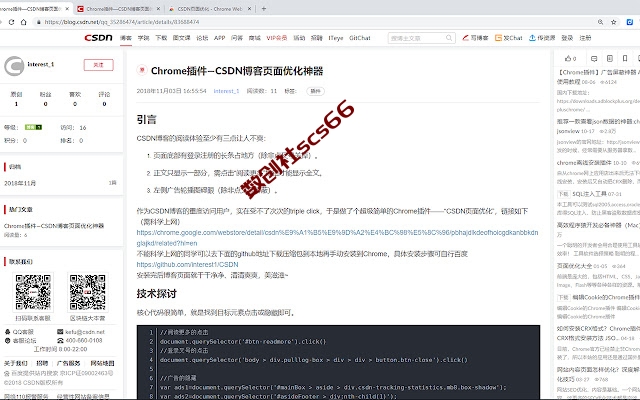Open popular article Chrome插件–CSDN博客页面优化神器 in sidebar
Screen dimensions: 640x400
tap(54, 226)
